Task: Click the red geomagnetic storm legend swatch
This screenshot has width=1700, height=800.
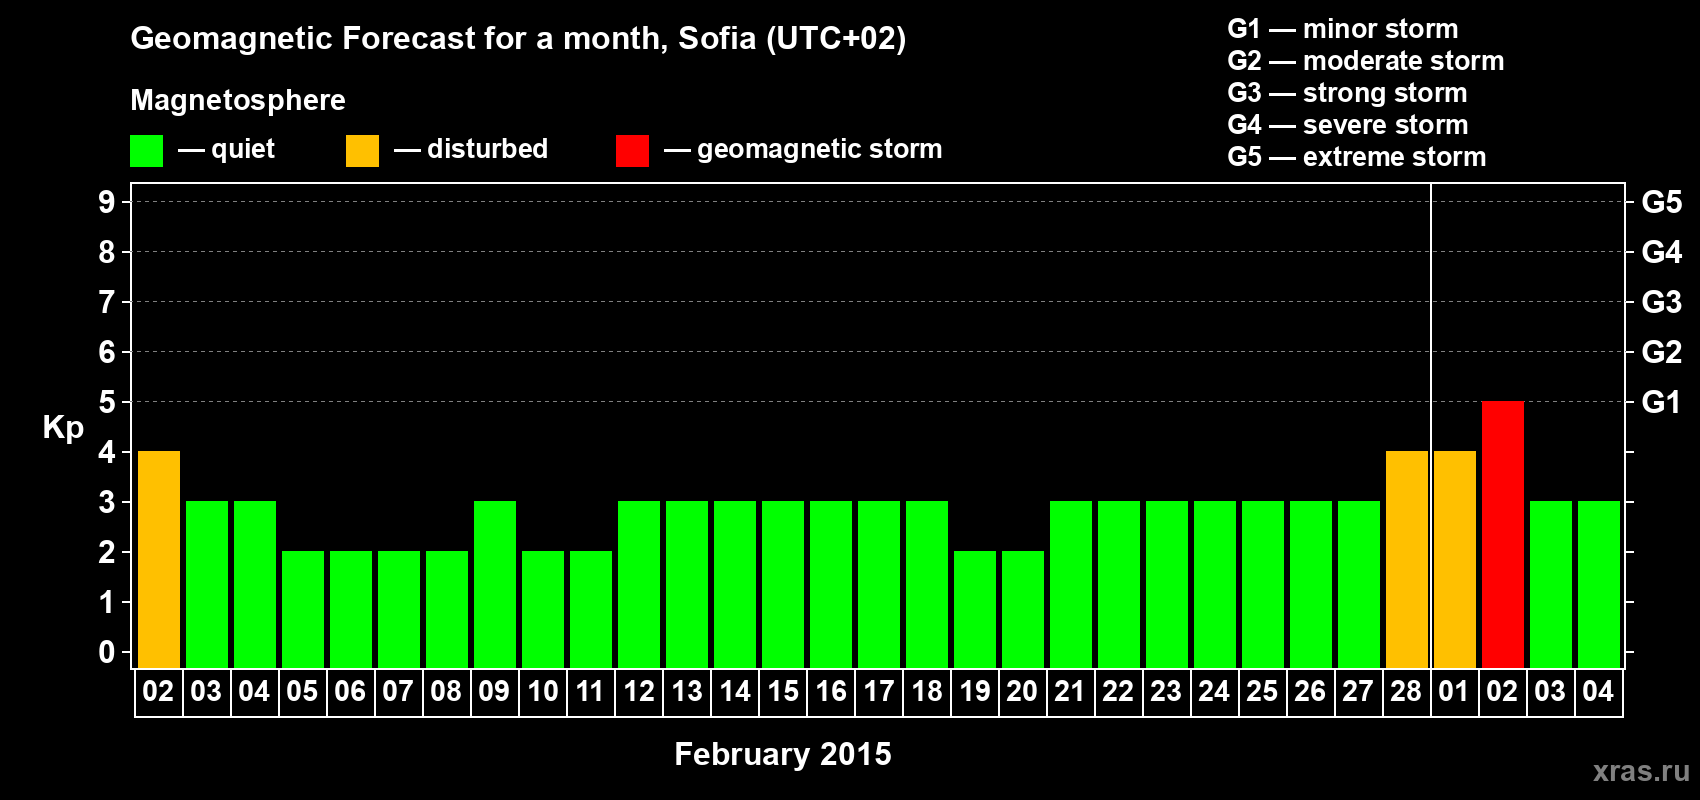Action: (x=632, y=151)
